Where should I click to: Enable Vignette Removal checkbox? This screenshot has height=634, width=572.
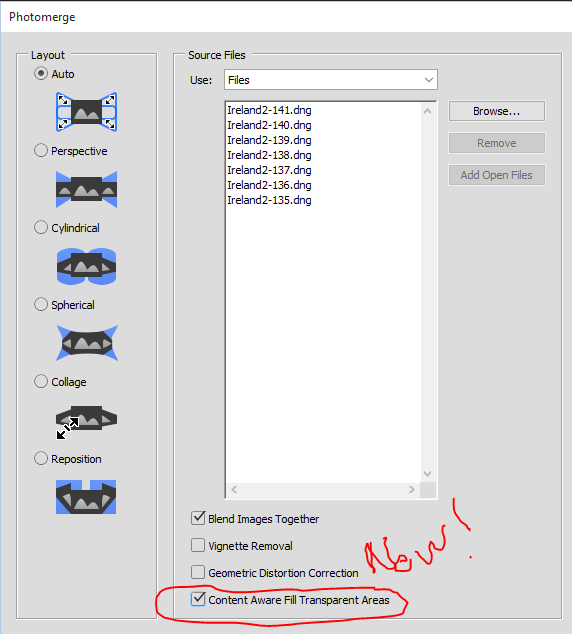[x=198, y=545]
